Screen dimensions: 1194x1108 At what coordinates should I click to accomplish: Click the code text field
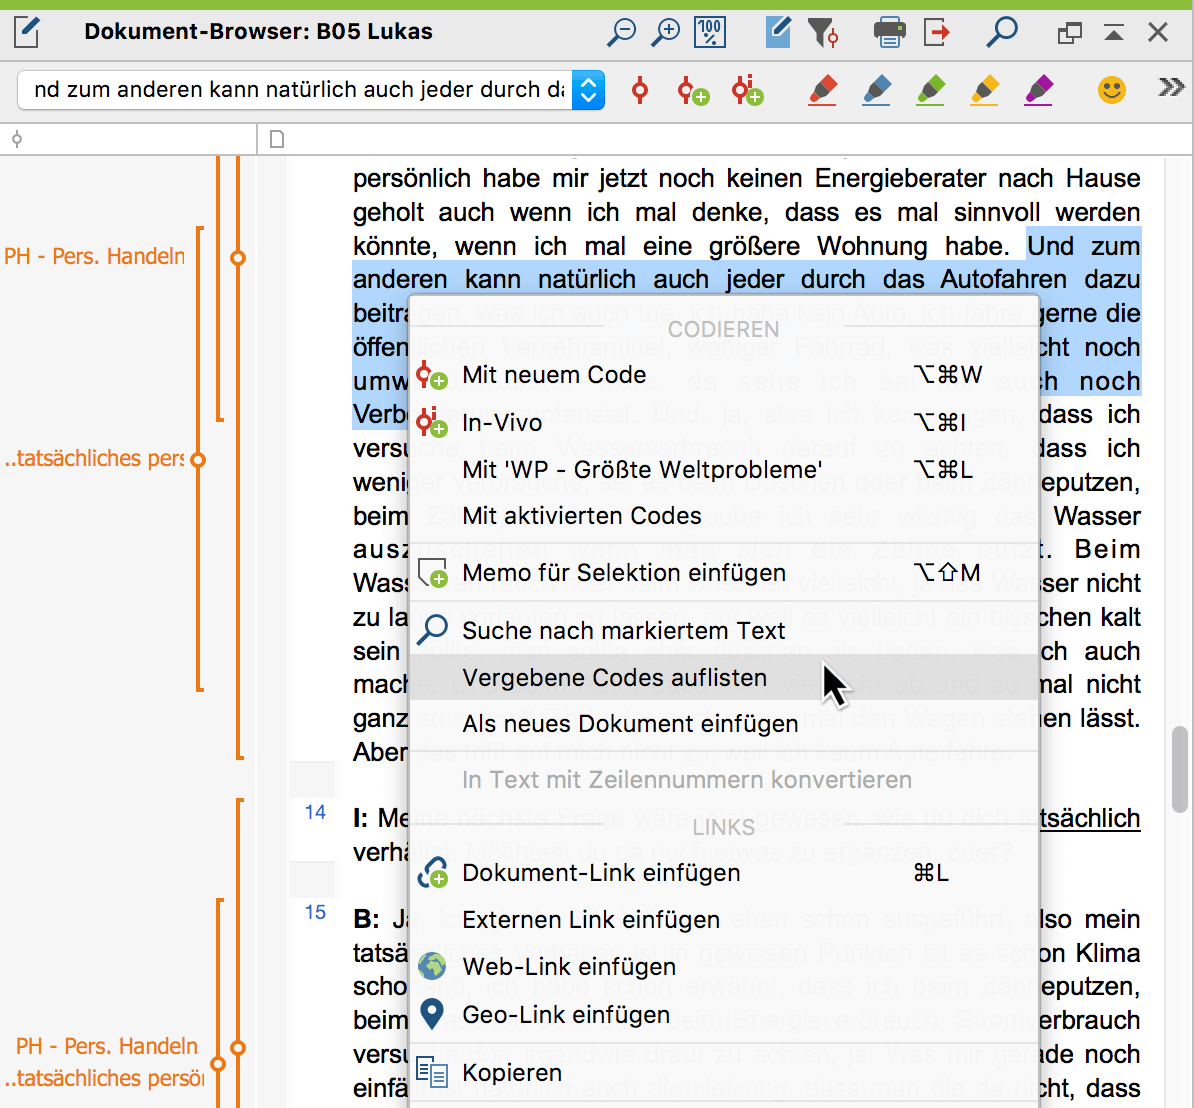(x=295, y=90)
